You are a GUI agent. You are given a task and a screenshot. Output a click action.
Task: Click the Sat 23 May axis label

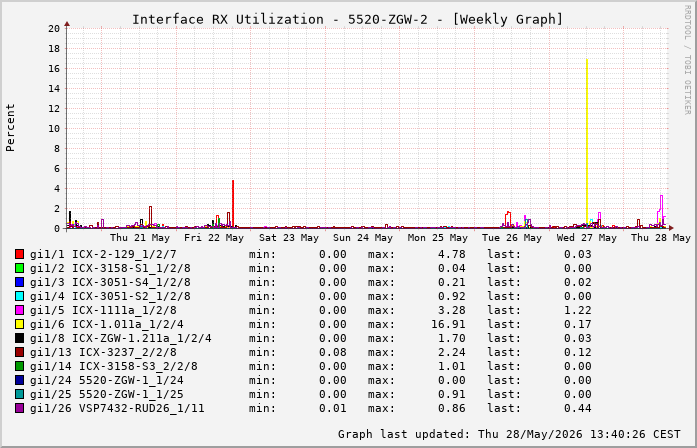point(289,238)
